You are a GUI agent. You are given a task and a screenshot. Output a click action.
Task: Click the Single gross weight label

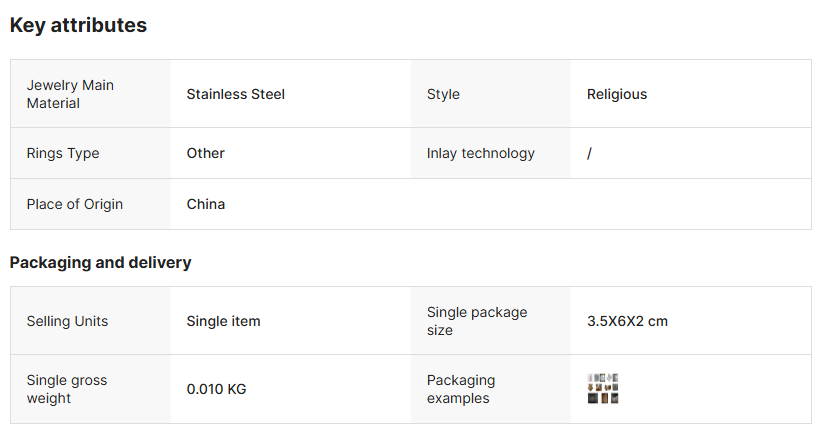coord(66,389)
